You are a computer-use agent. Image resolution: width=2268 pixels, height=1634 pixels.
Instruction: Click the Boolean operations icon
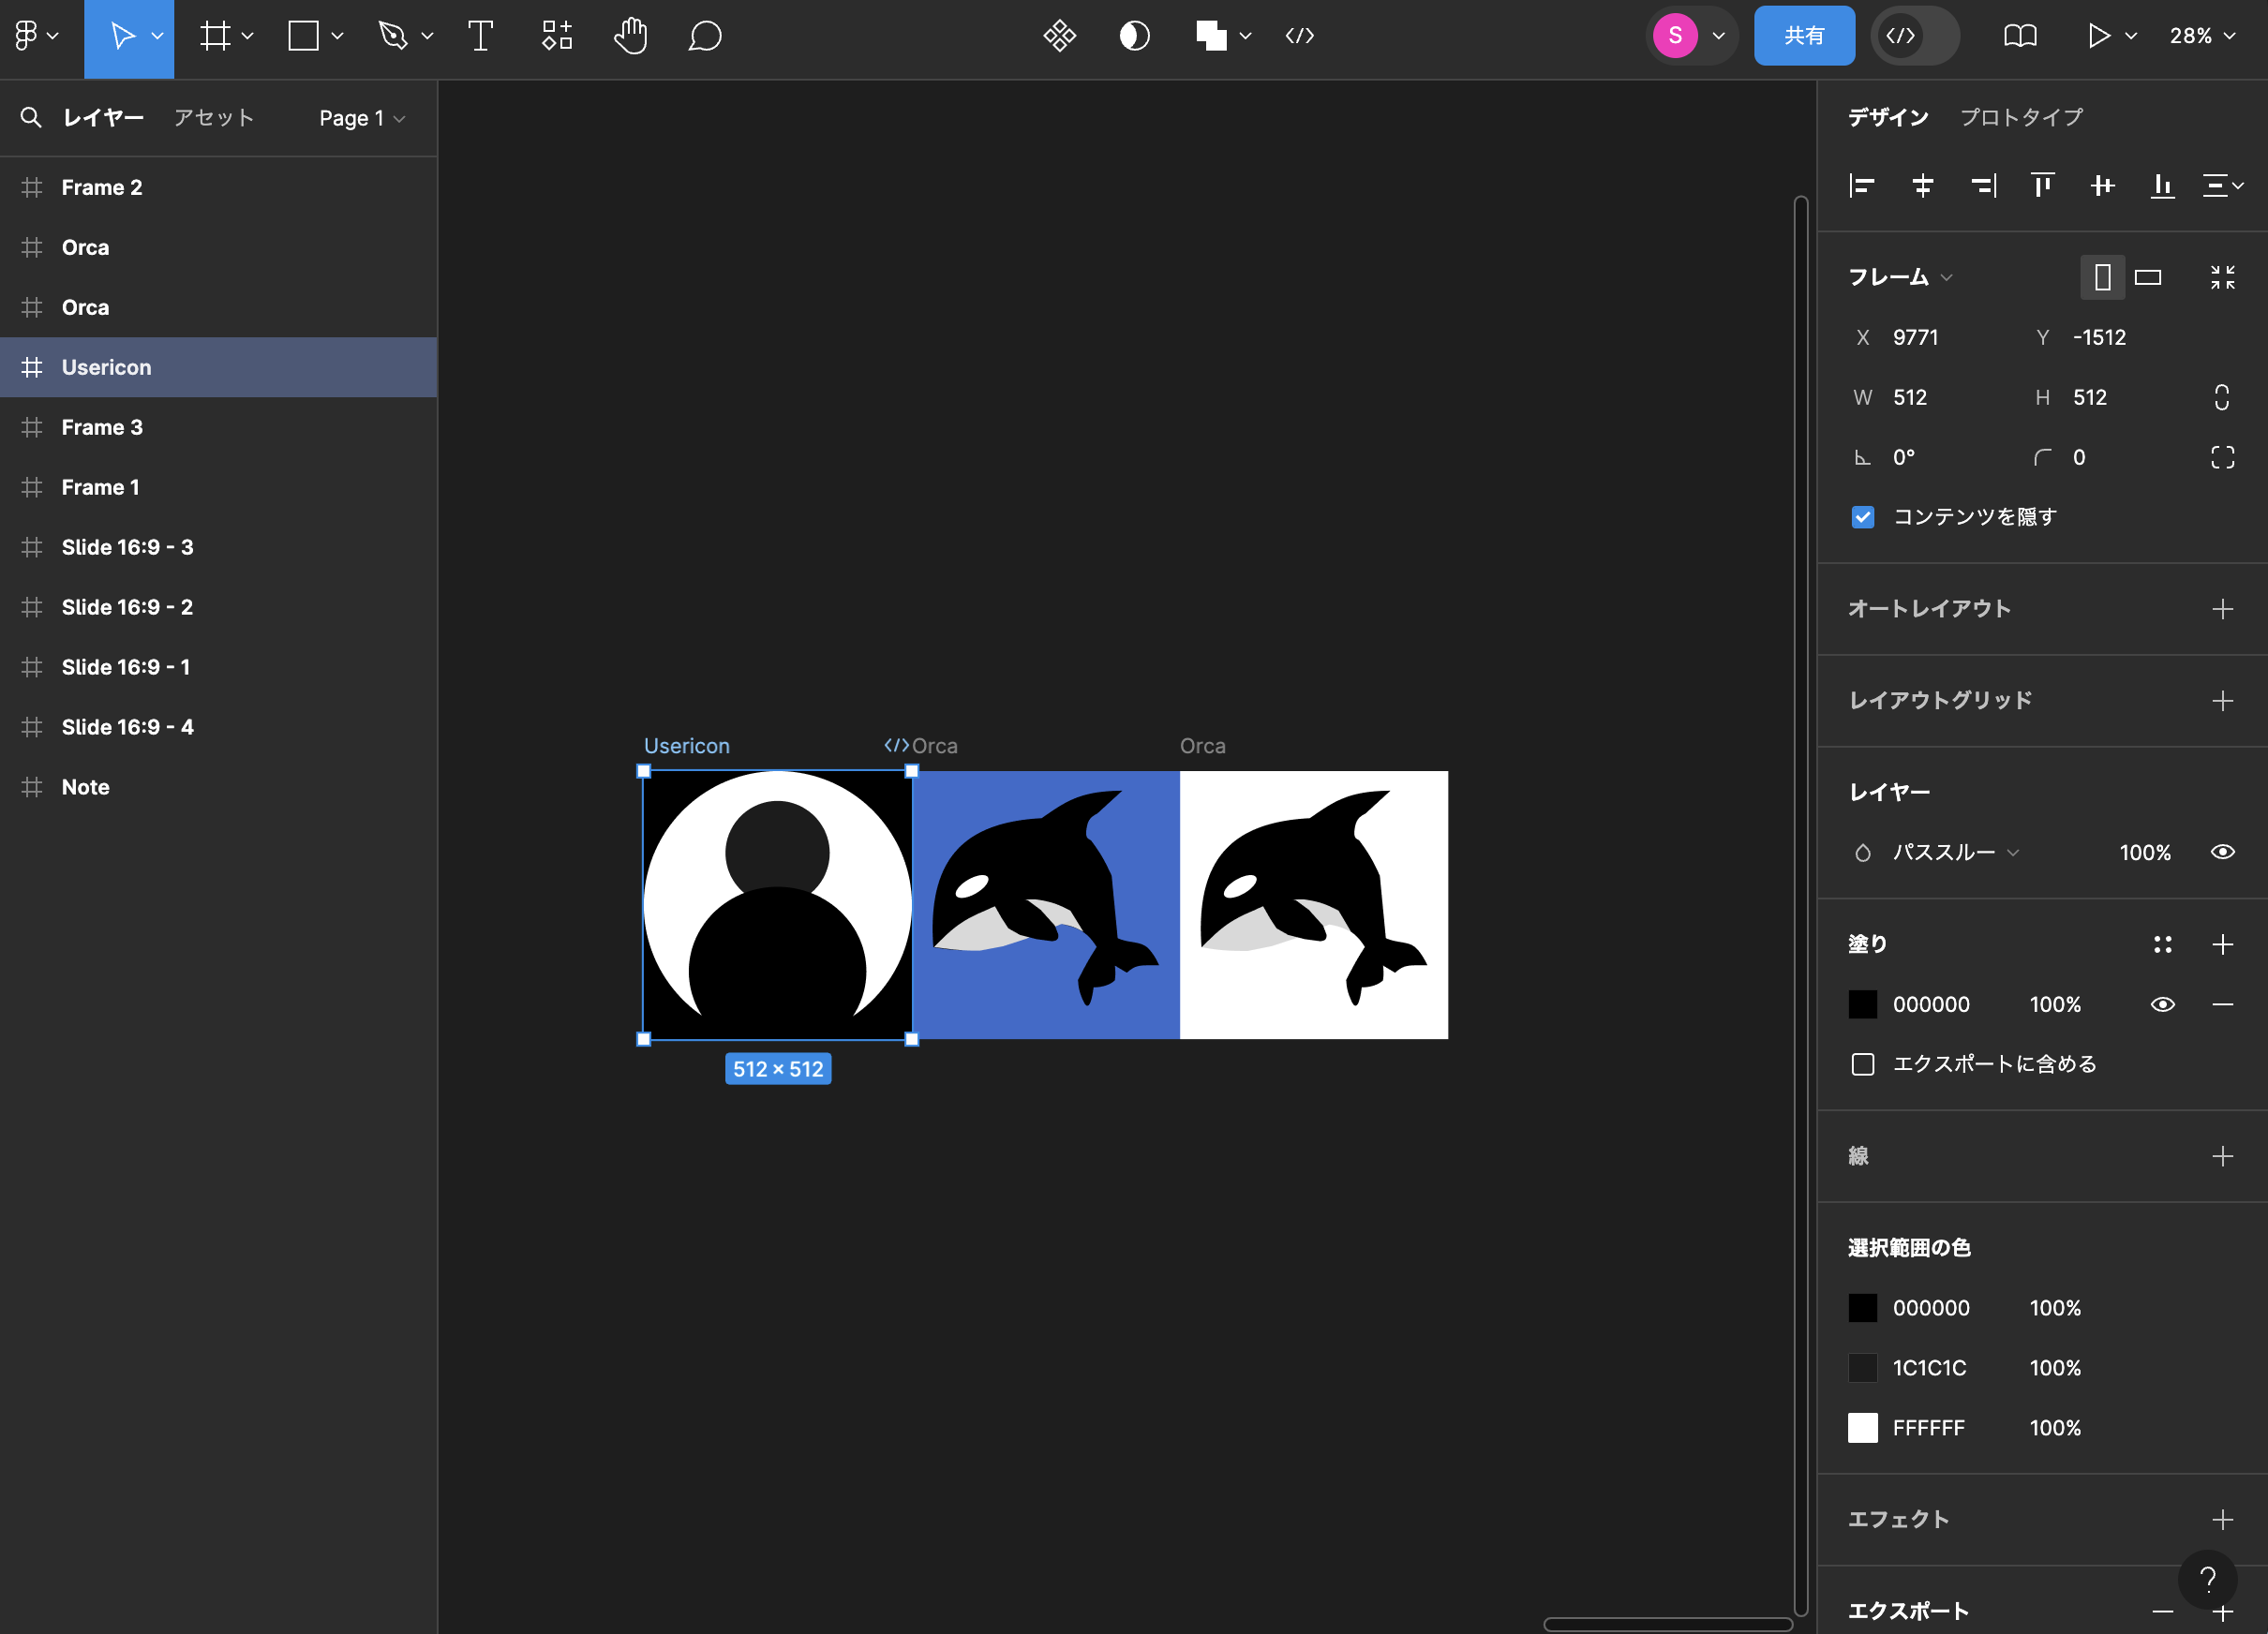(x=1211, y=36)
